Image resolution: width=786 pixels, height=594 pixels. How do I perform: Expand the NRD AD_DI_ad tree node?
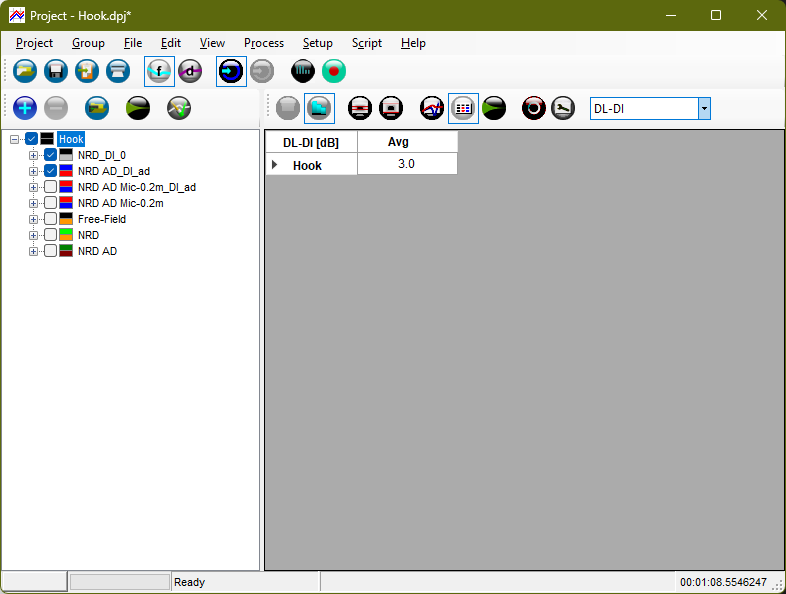tap(33, 171)
